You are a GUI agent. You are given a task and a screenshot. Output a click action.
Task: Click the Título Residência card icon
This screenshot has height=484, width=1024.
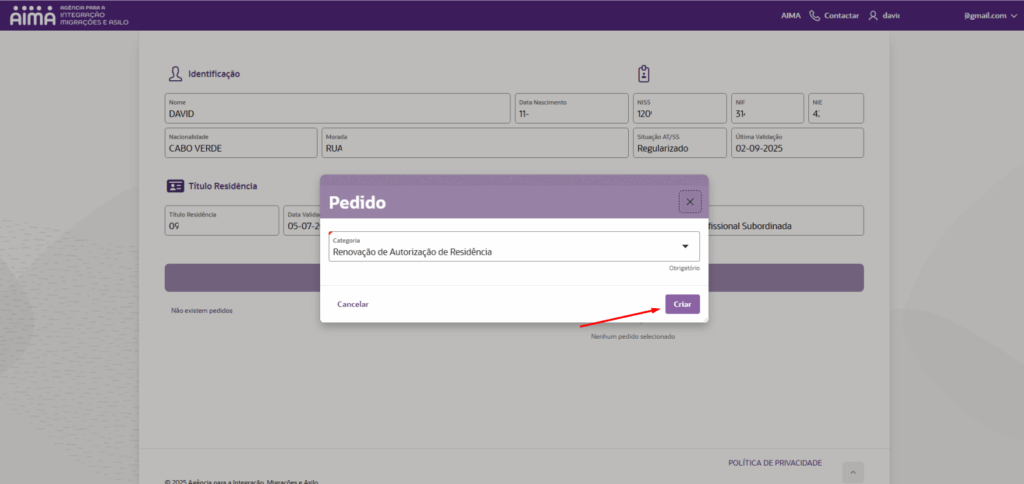click(175, 186)
